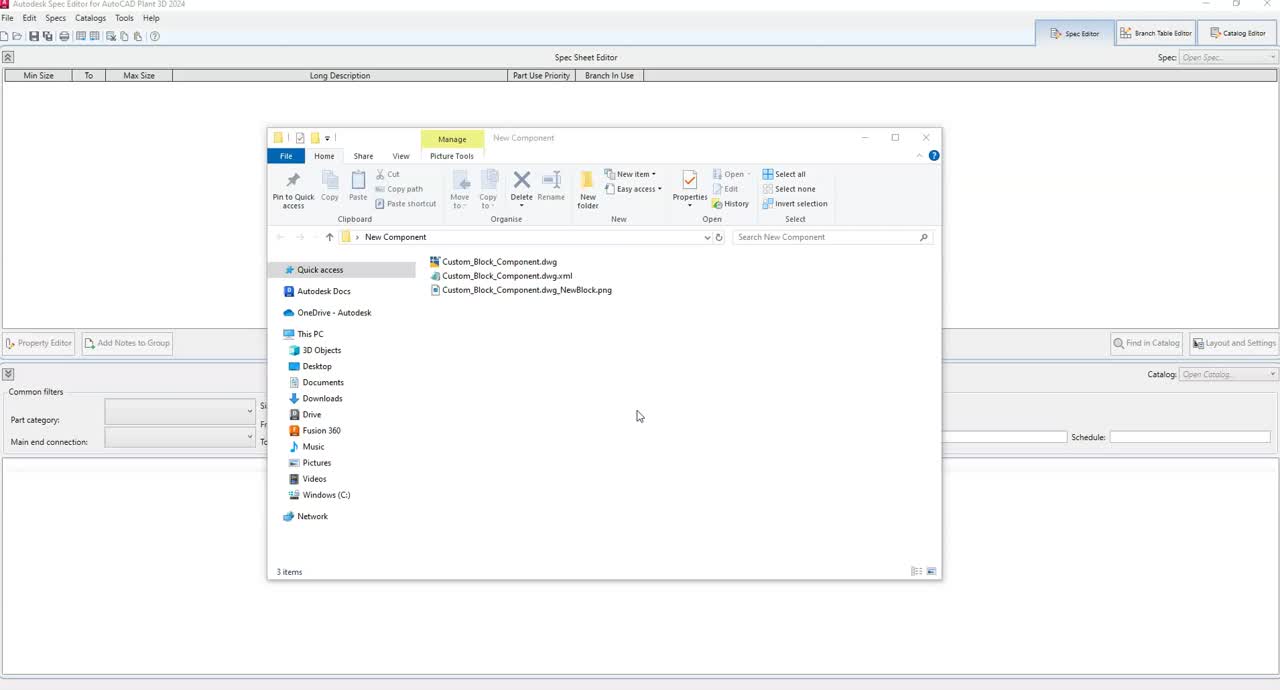Open the Catalogs menu
The height and width of the screenshot is (690, 1280).
[x=90, y=18]
